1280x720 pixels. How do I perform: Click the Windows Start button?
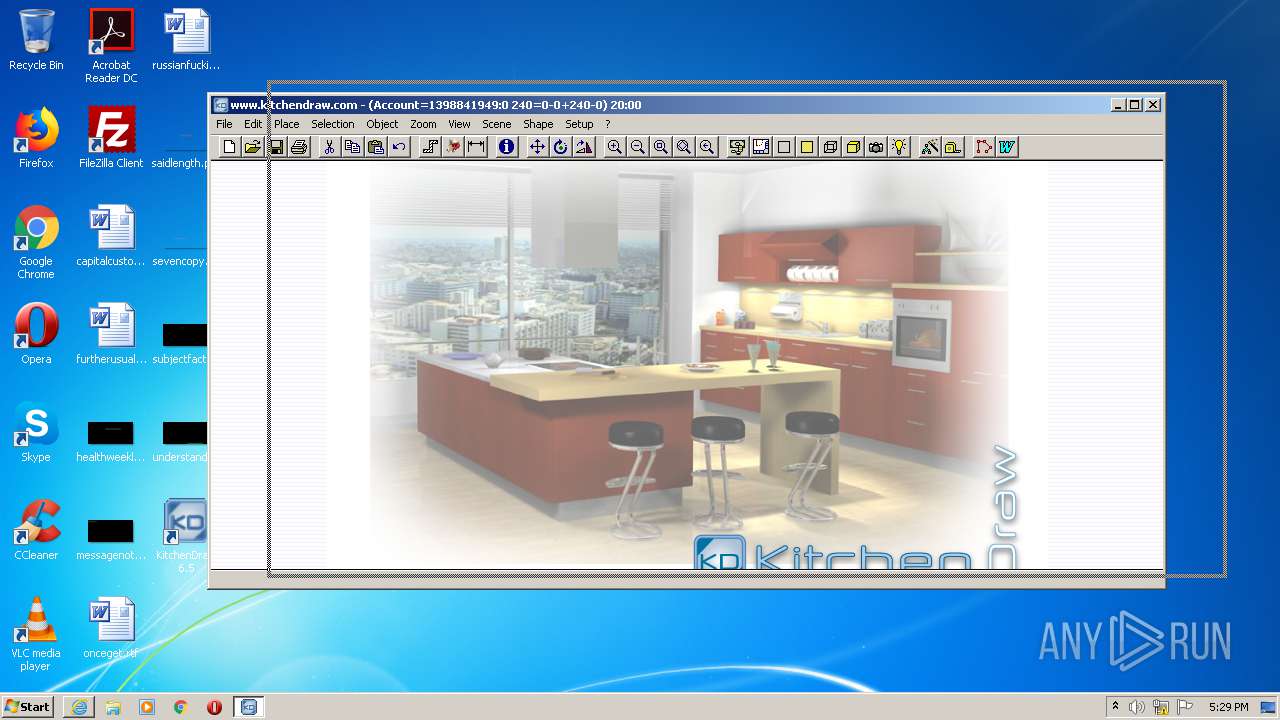tap(28, 707)
